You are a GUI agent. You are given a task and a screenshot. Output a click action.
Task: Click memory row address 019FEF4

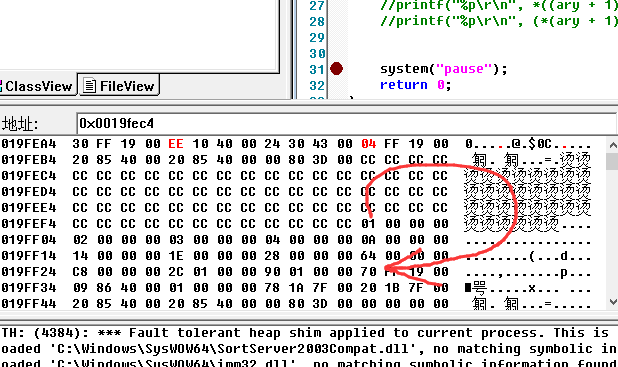point(29,224)
